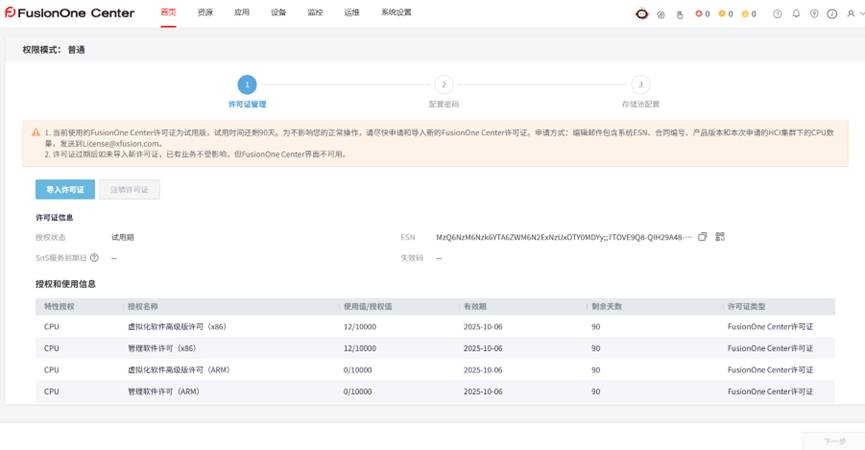Open the notifications bell icon
This screenshot has height=450, width=865.
click(796, 14)
